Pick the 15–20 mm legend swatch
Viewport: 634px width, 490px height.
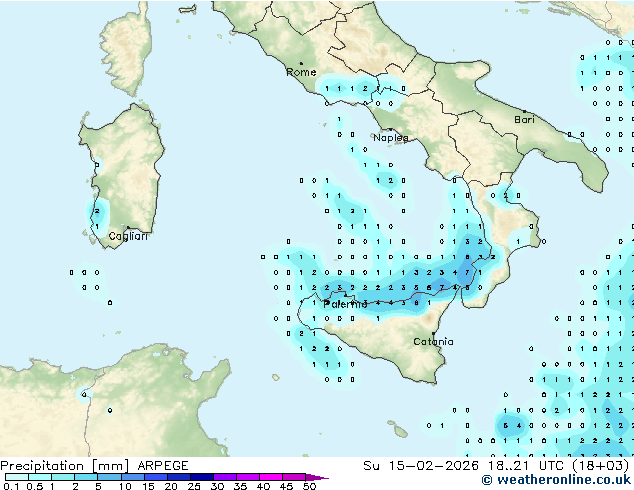(155, 477)
